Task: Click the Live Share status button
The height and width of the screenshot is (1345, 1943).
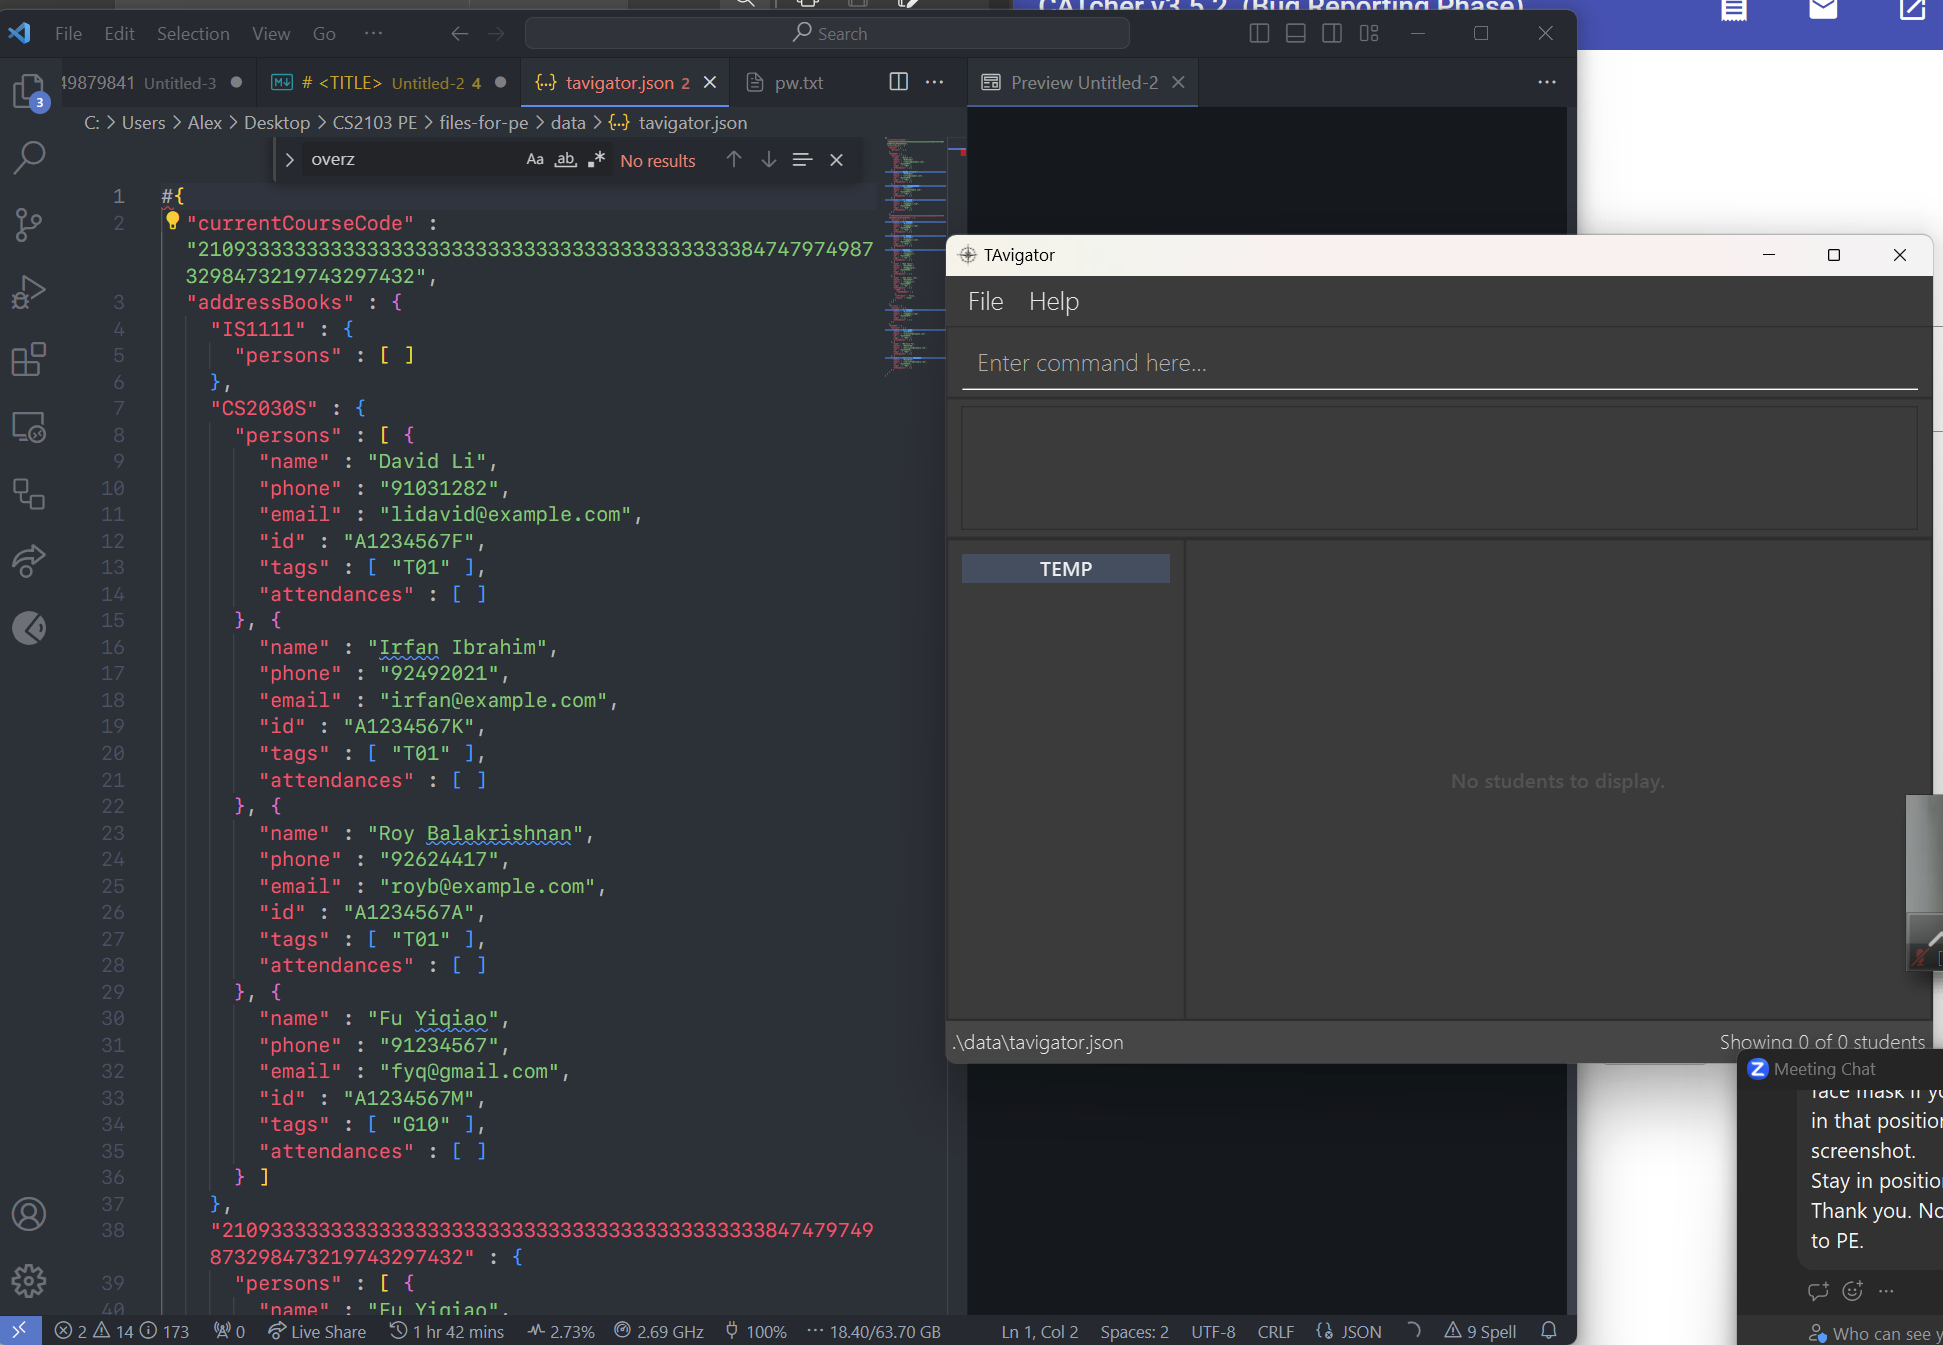Action: coord(317,1331)
